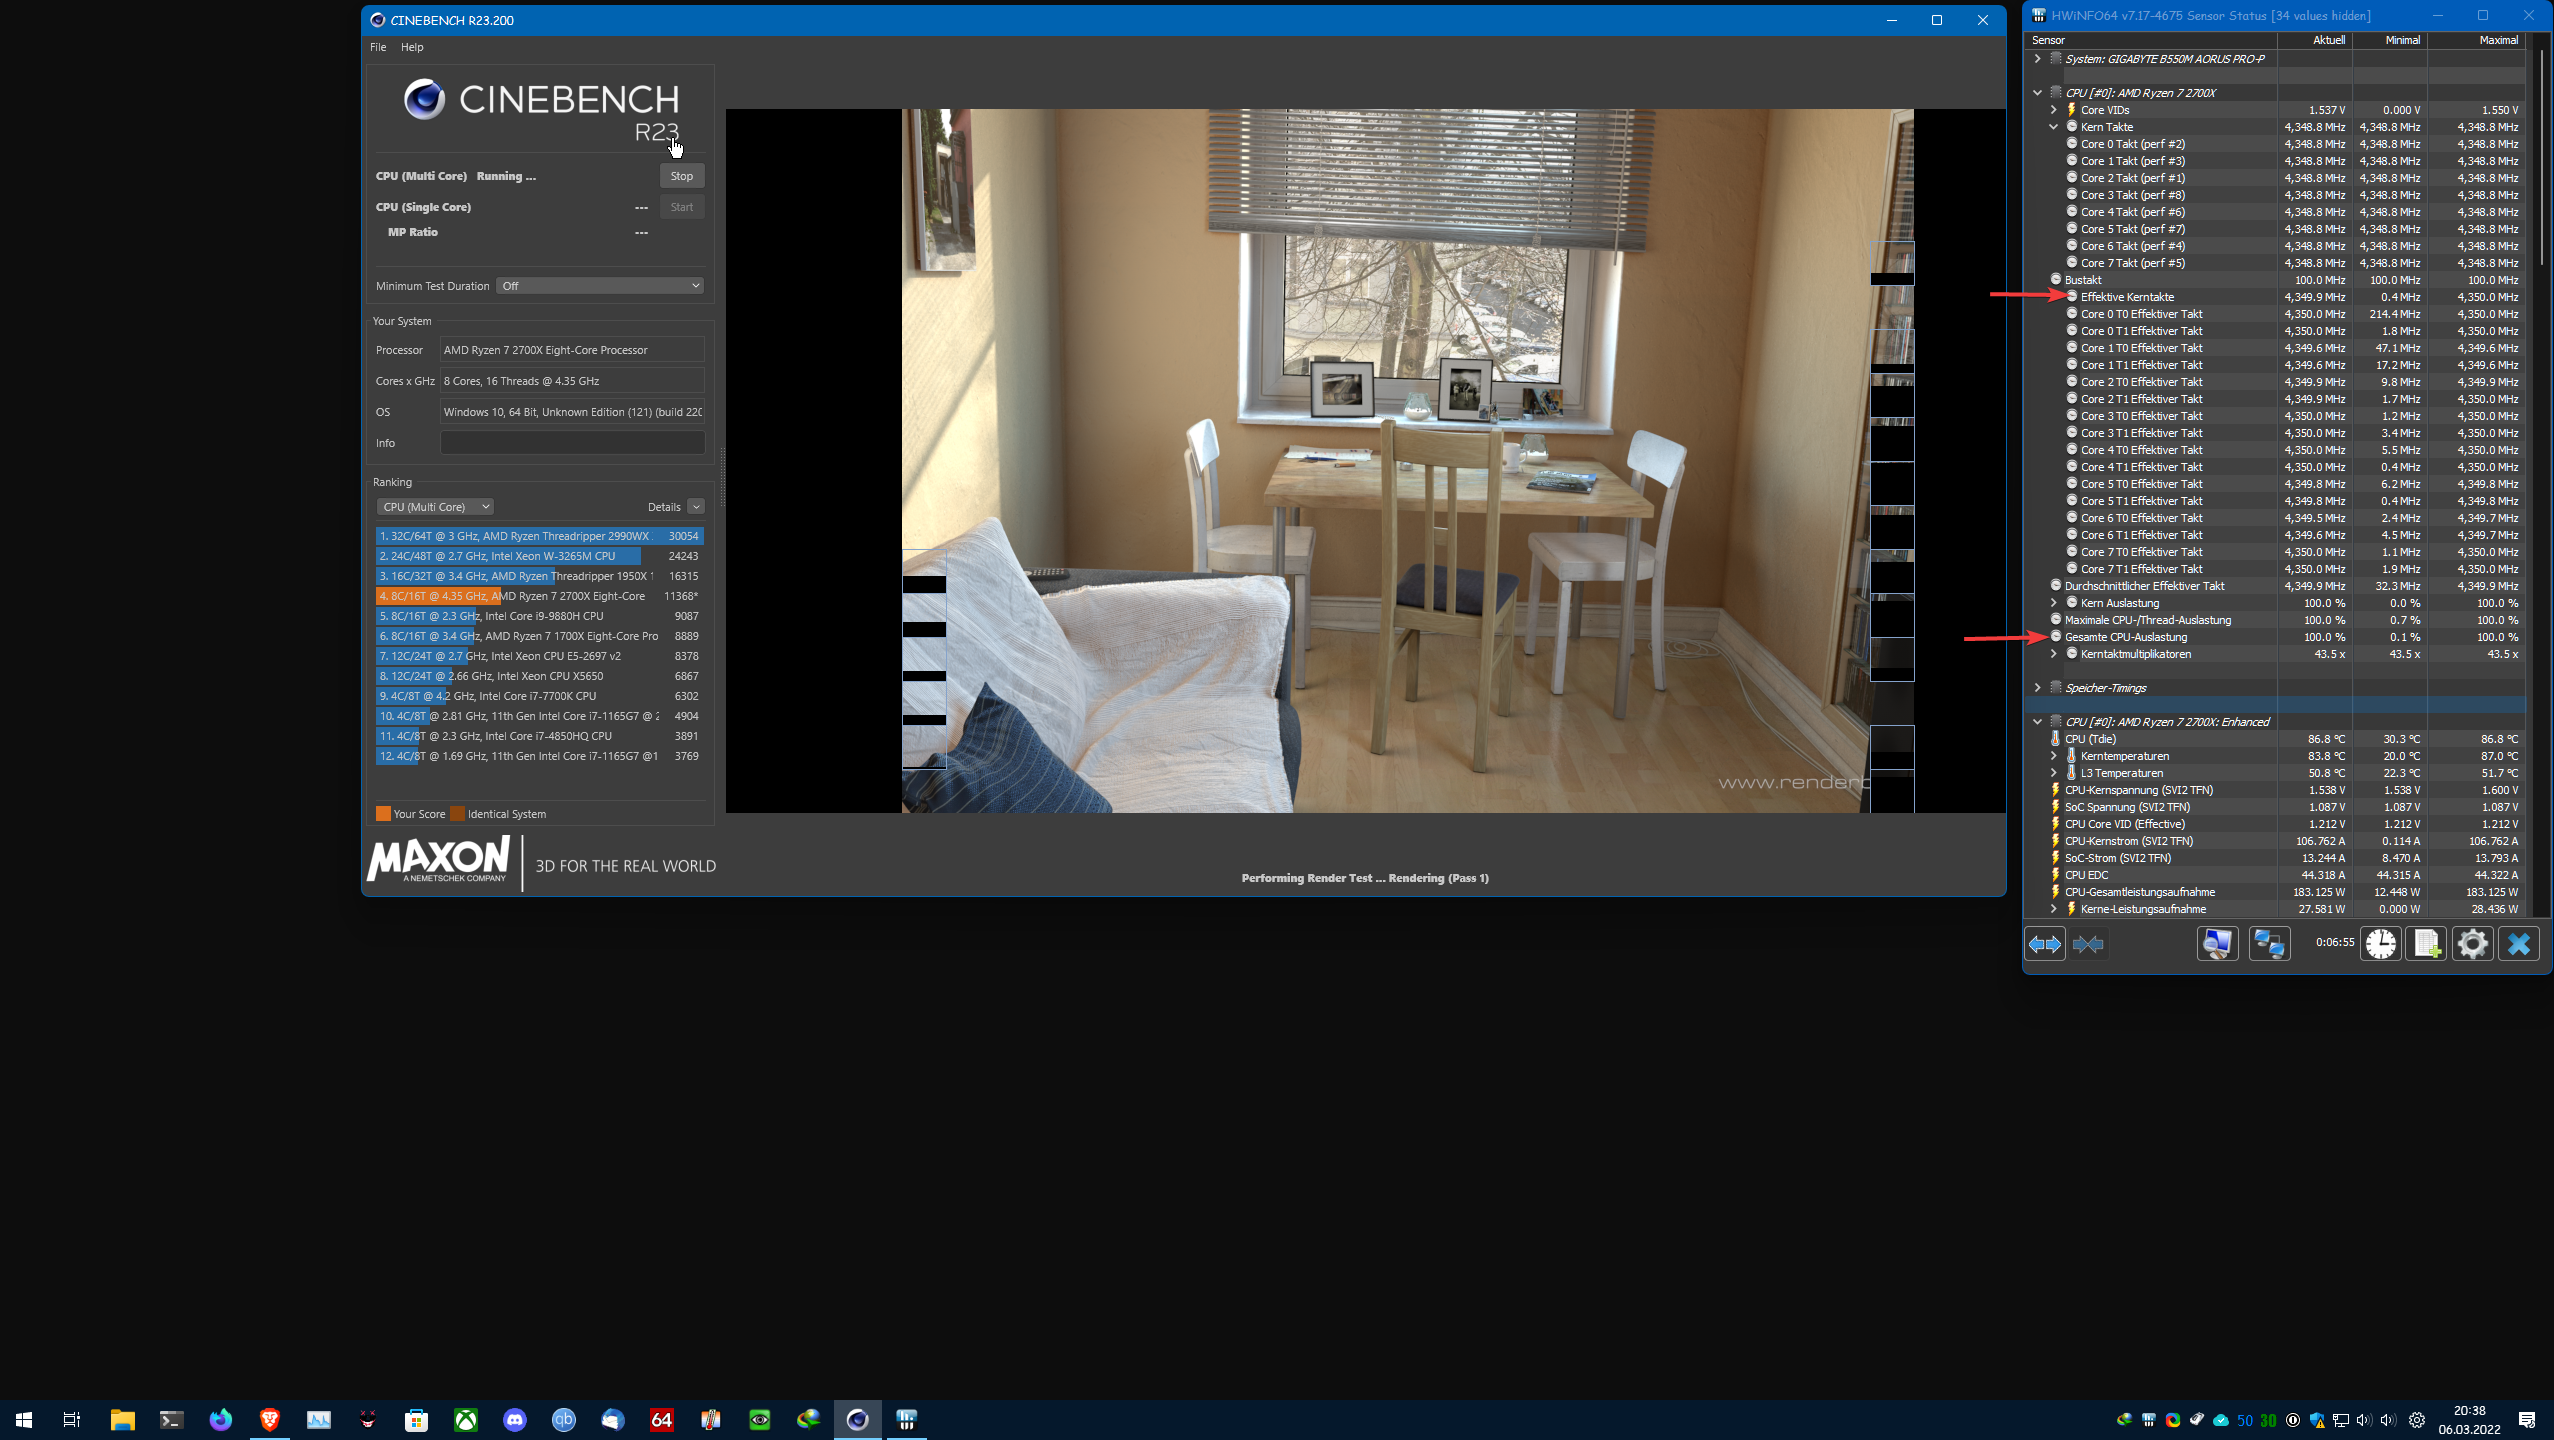Expand the Speicher-Timings section
The width and height of the screenshot is (2554, 1440).
[x=2037, y=688]
